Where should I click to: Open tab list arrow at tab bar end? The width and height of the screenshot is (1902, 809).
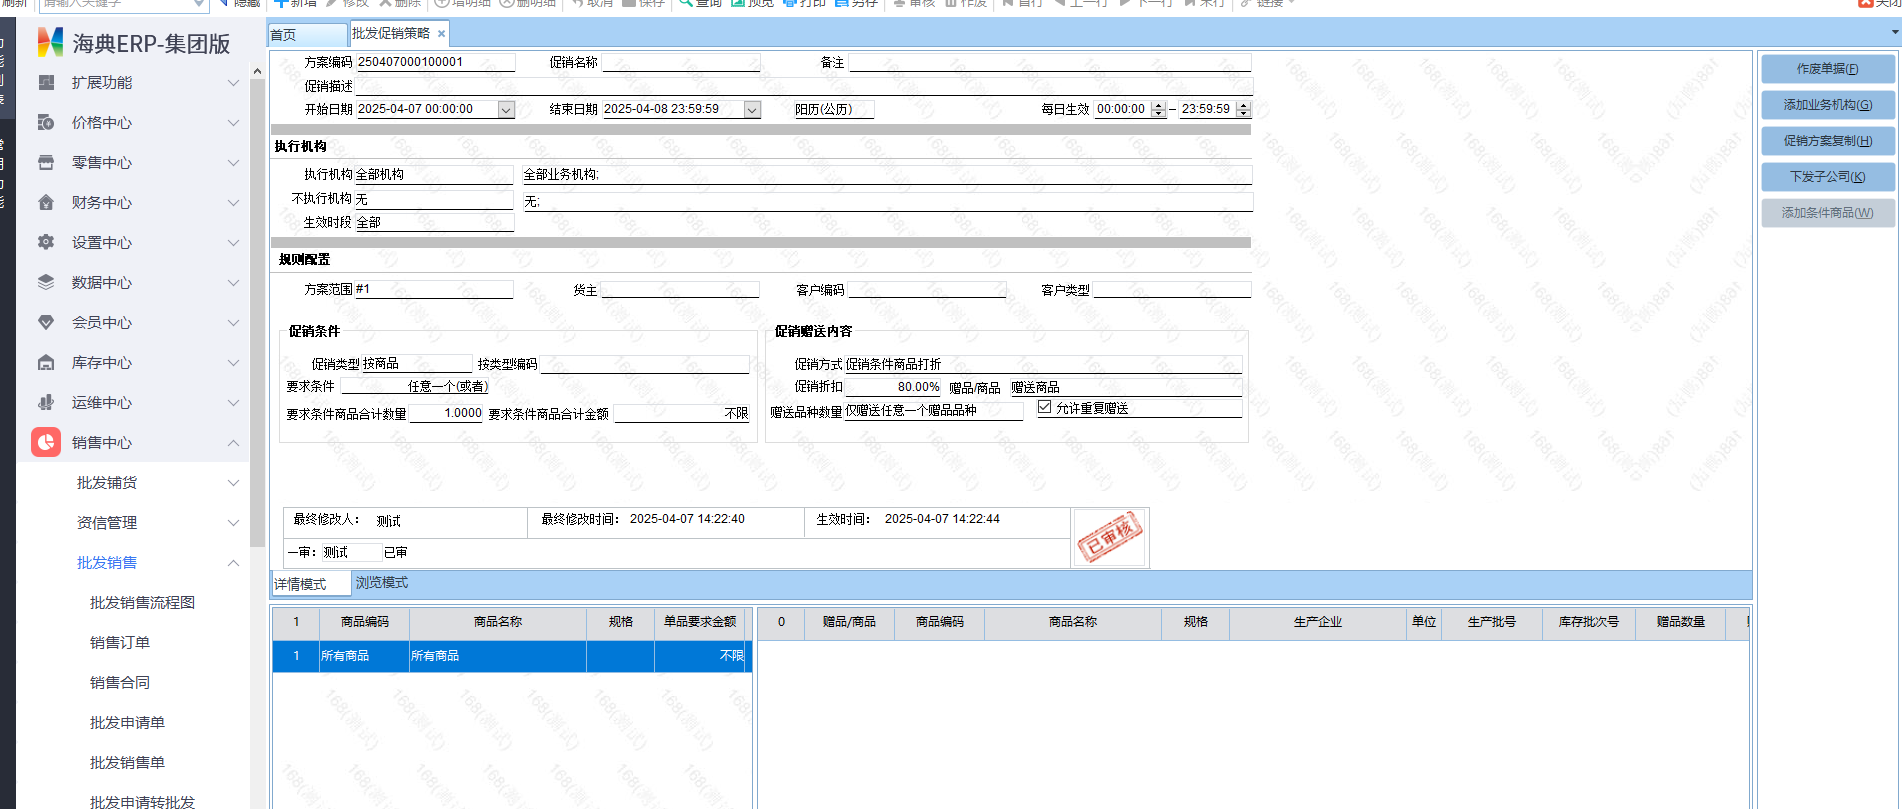[x=1895, y=33]
